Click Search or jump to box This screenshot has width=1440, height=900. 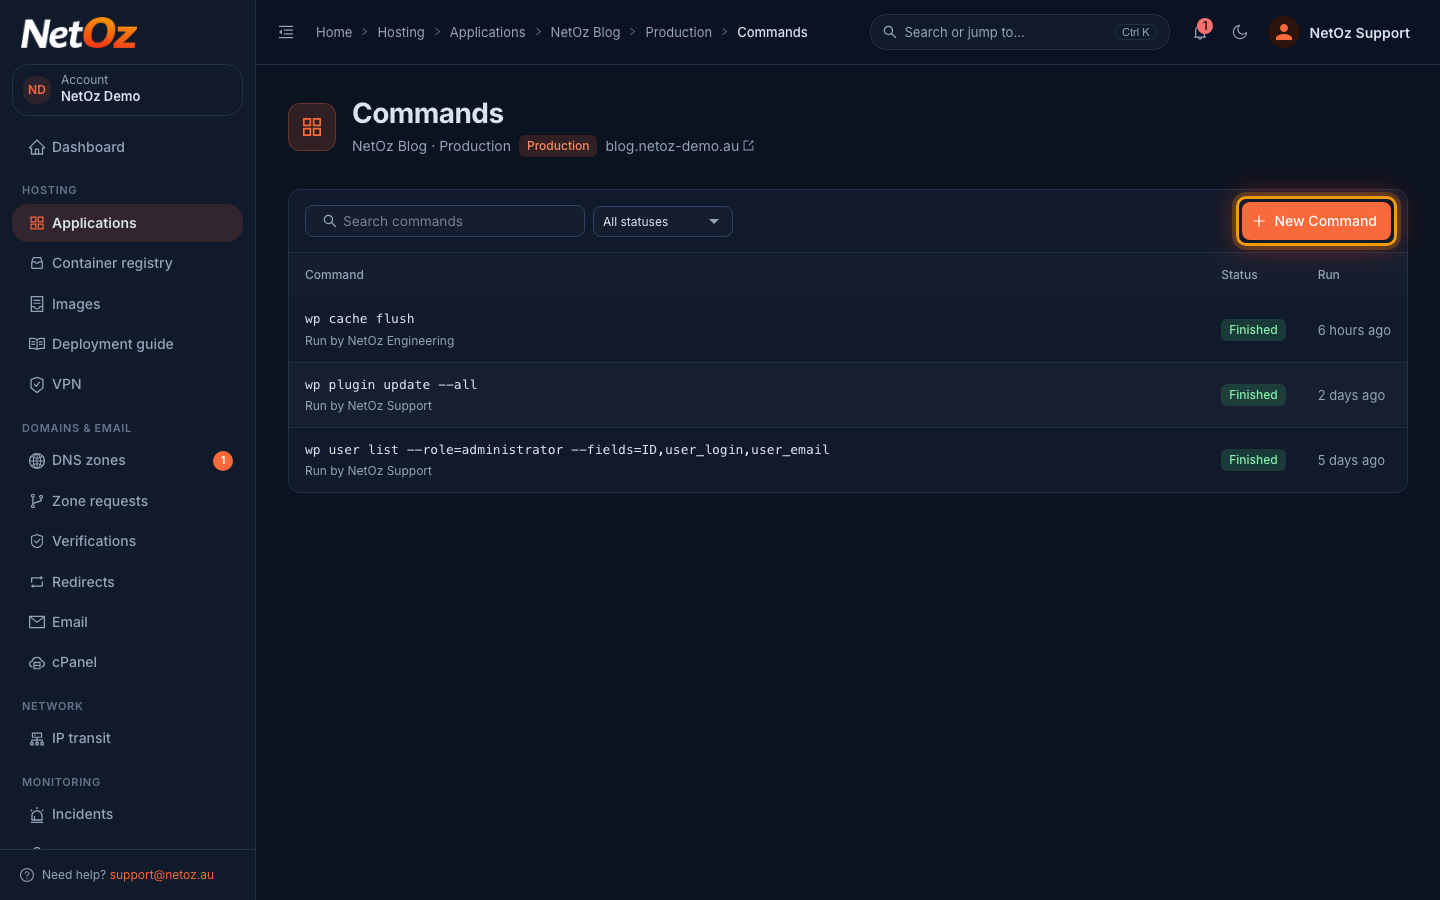coord(1020,32)
